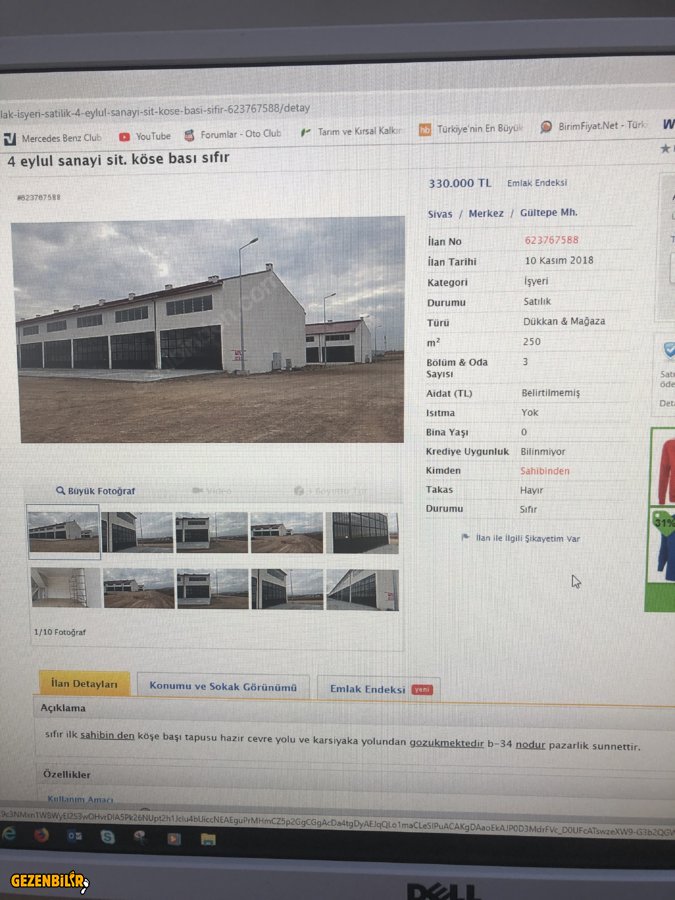Click the Büyük Fotoğraf magnifier link

click(x=95, y=491)
